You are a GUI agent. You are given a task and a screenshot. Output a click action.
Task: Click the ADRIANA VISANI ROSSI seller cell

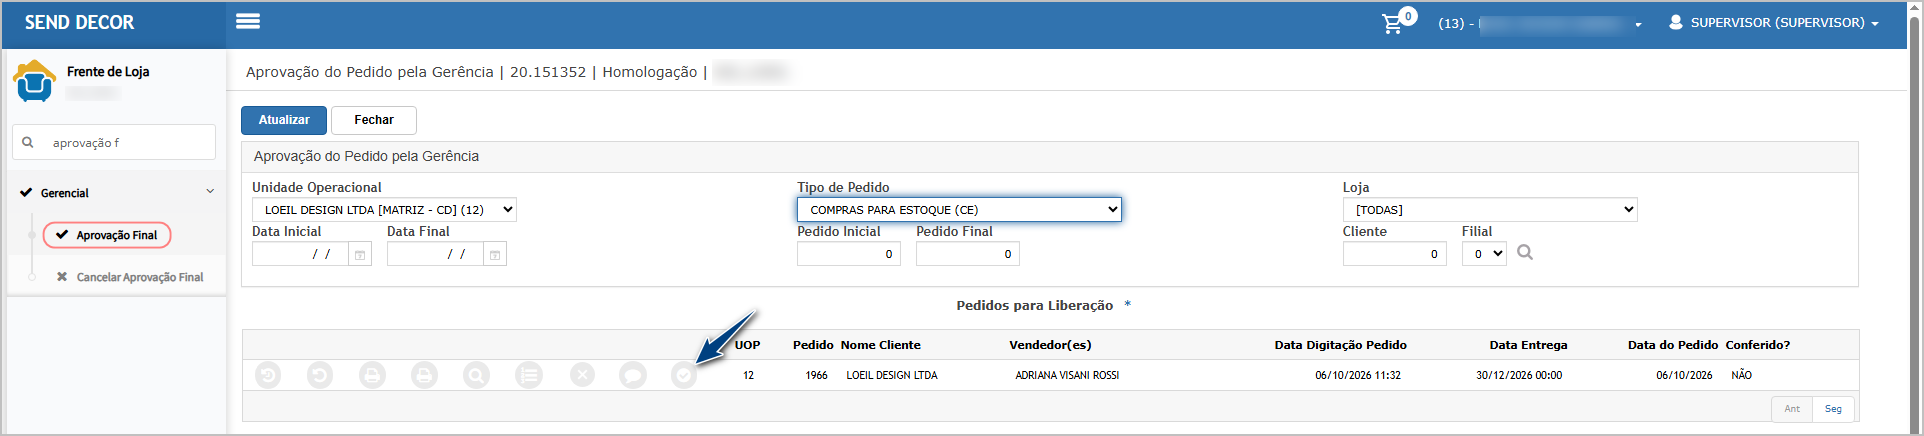tap(1067, 375)
